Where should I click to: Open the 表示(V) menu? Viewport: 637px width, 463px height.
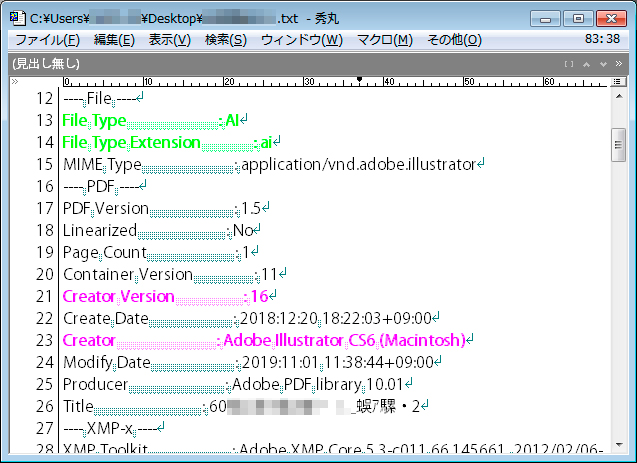(169, 40)
